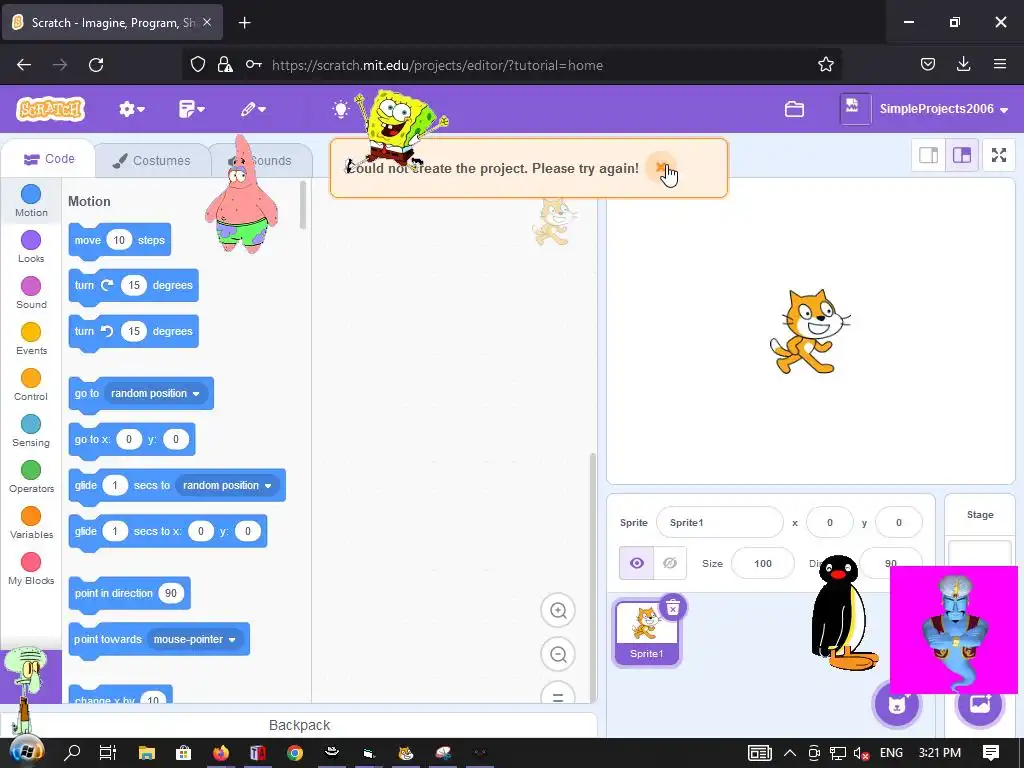
Task: Open Chrome from the taskbar
Action: click(x=295, y=753)
